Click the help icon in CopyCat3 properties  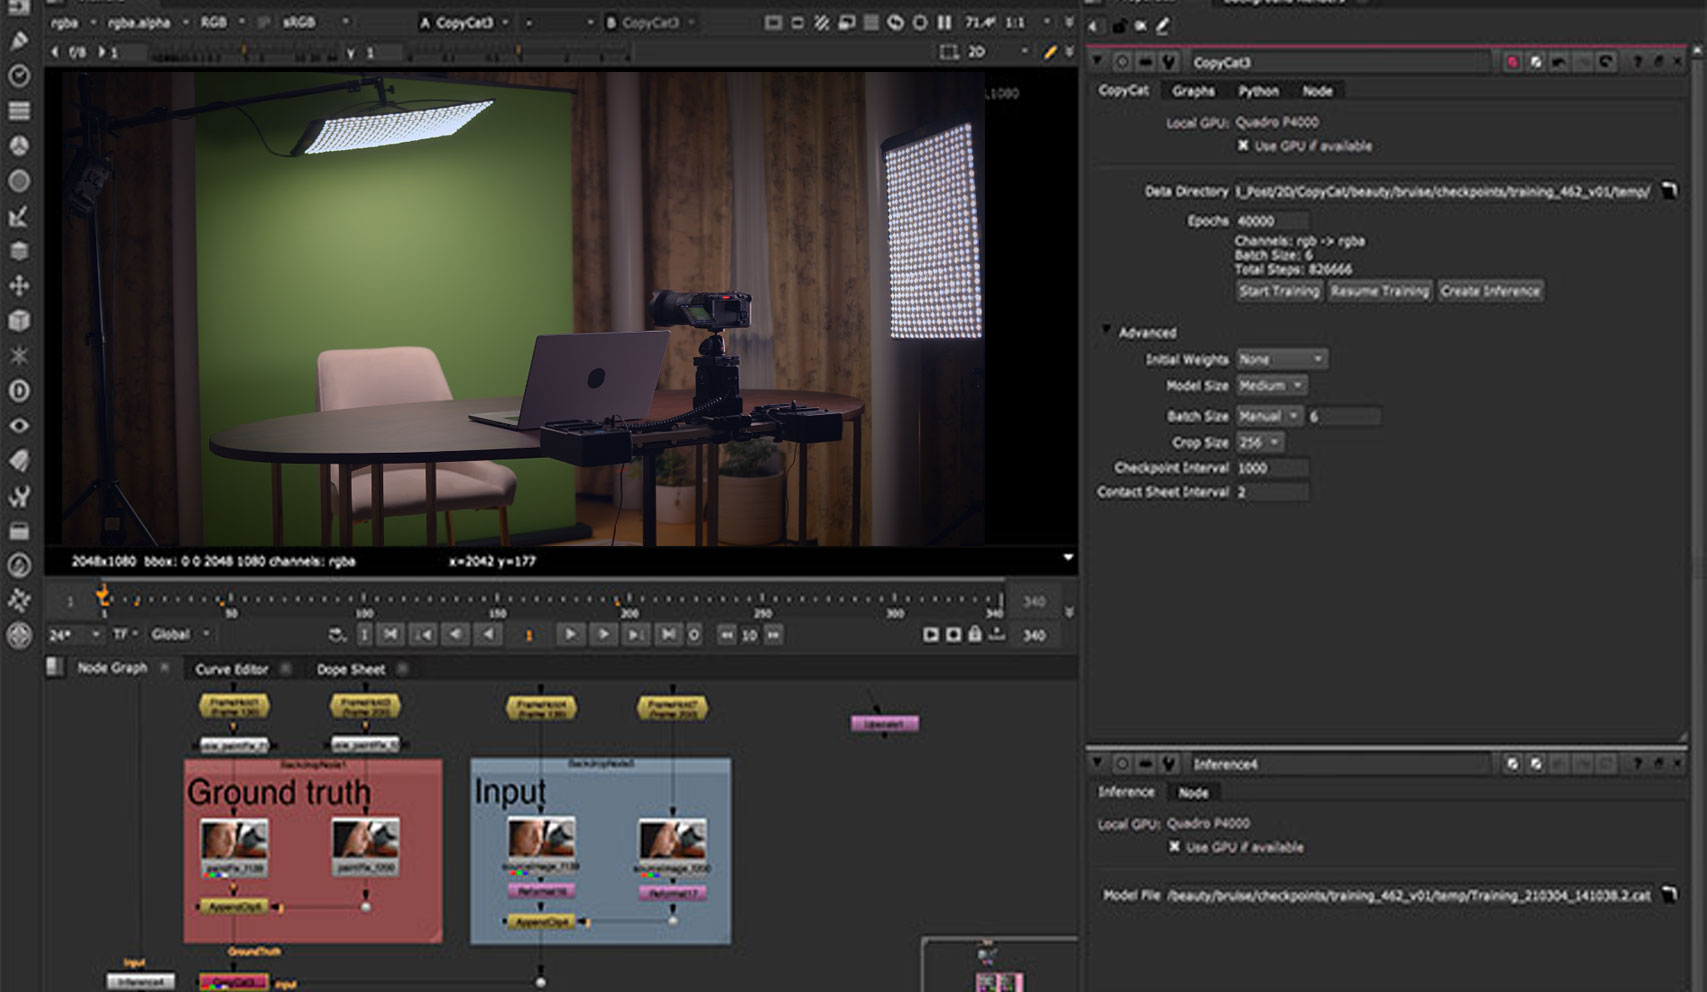pos(1637,62)
